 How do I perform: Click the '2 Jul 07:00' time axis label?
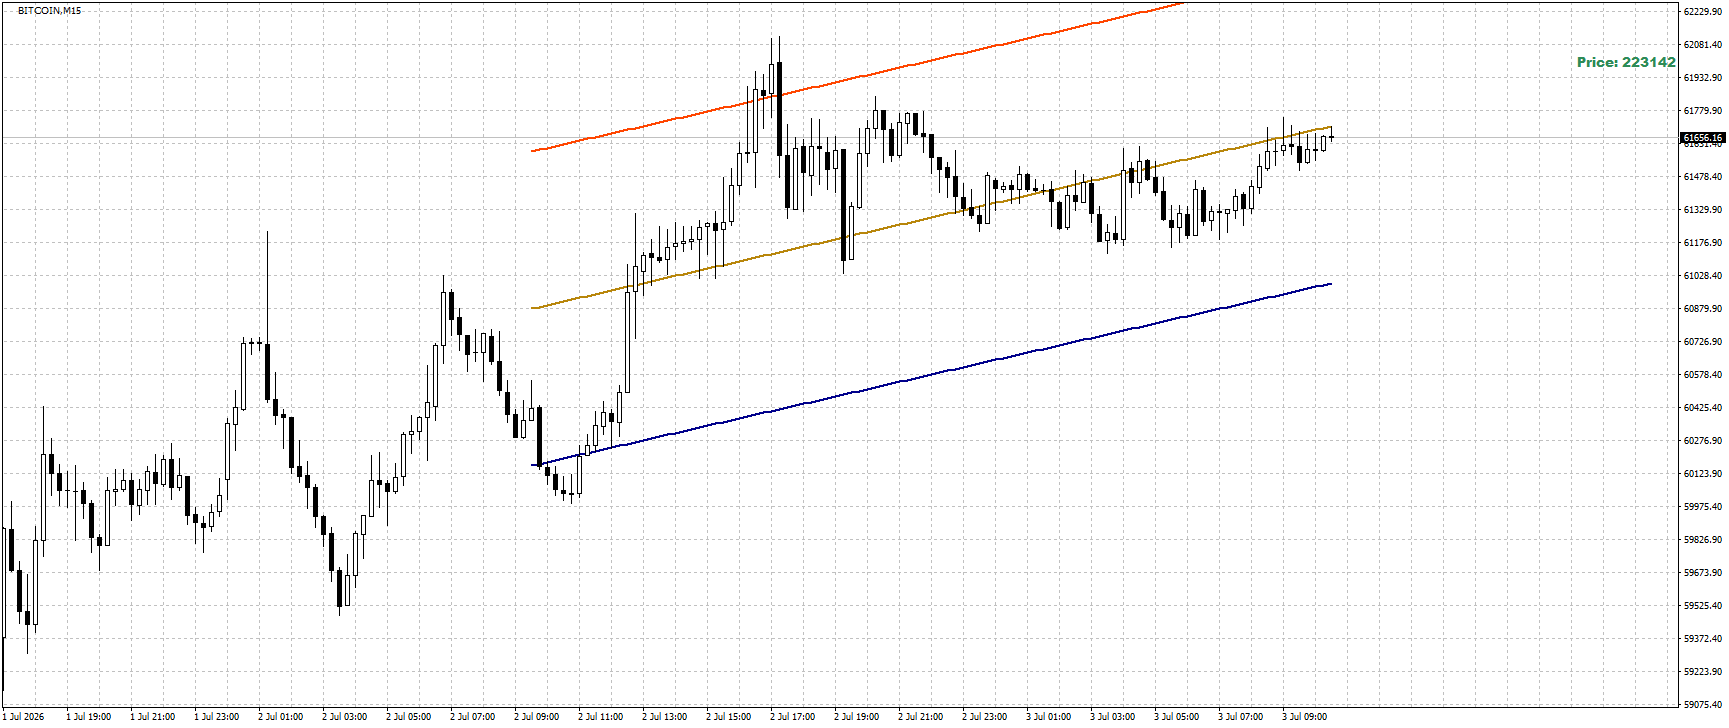coord(472,717)
